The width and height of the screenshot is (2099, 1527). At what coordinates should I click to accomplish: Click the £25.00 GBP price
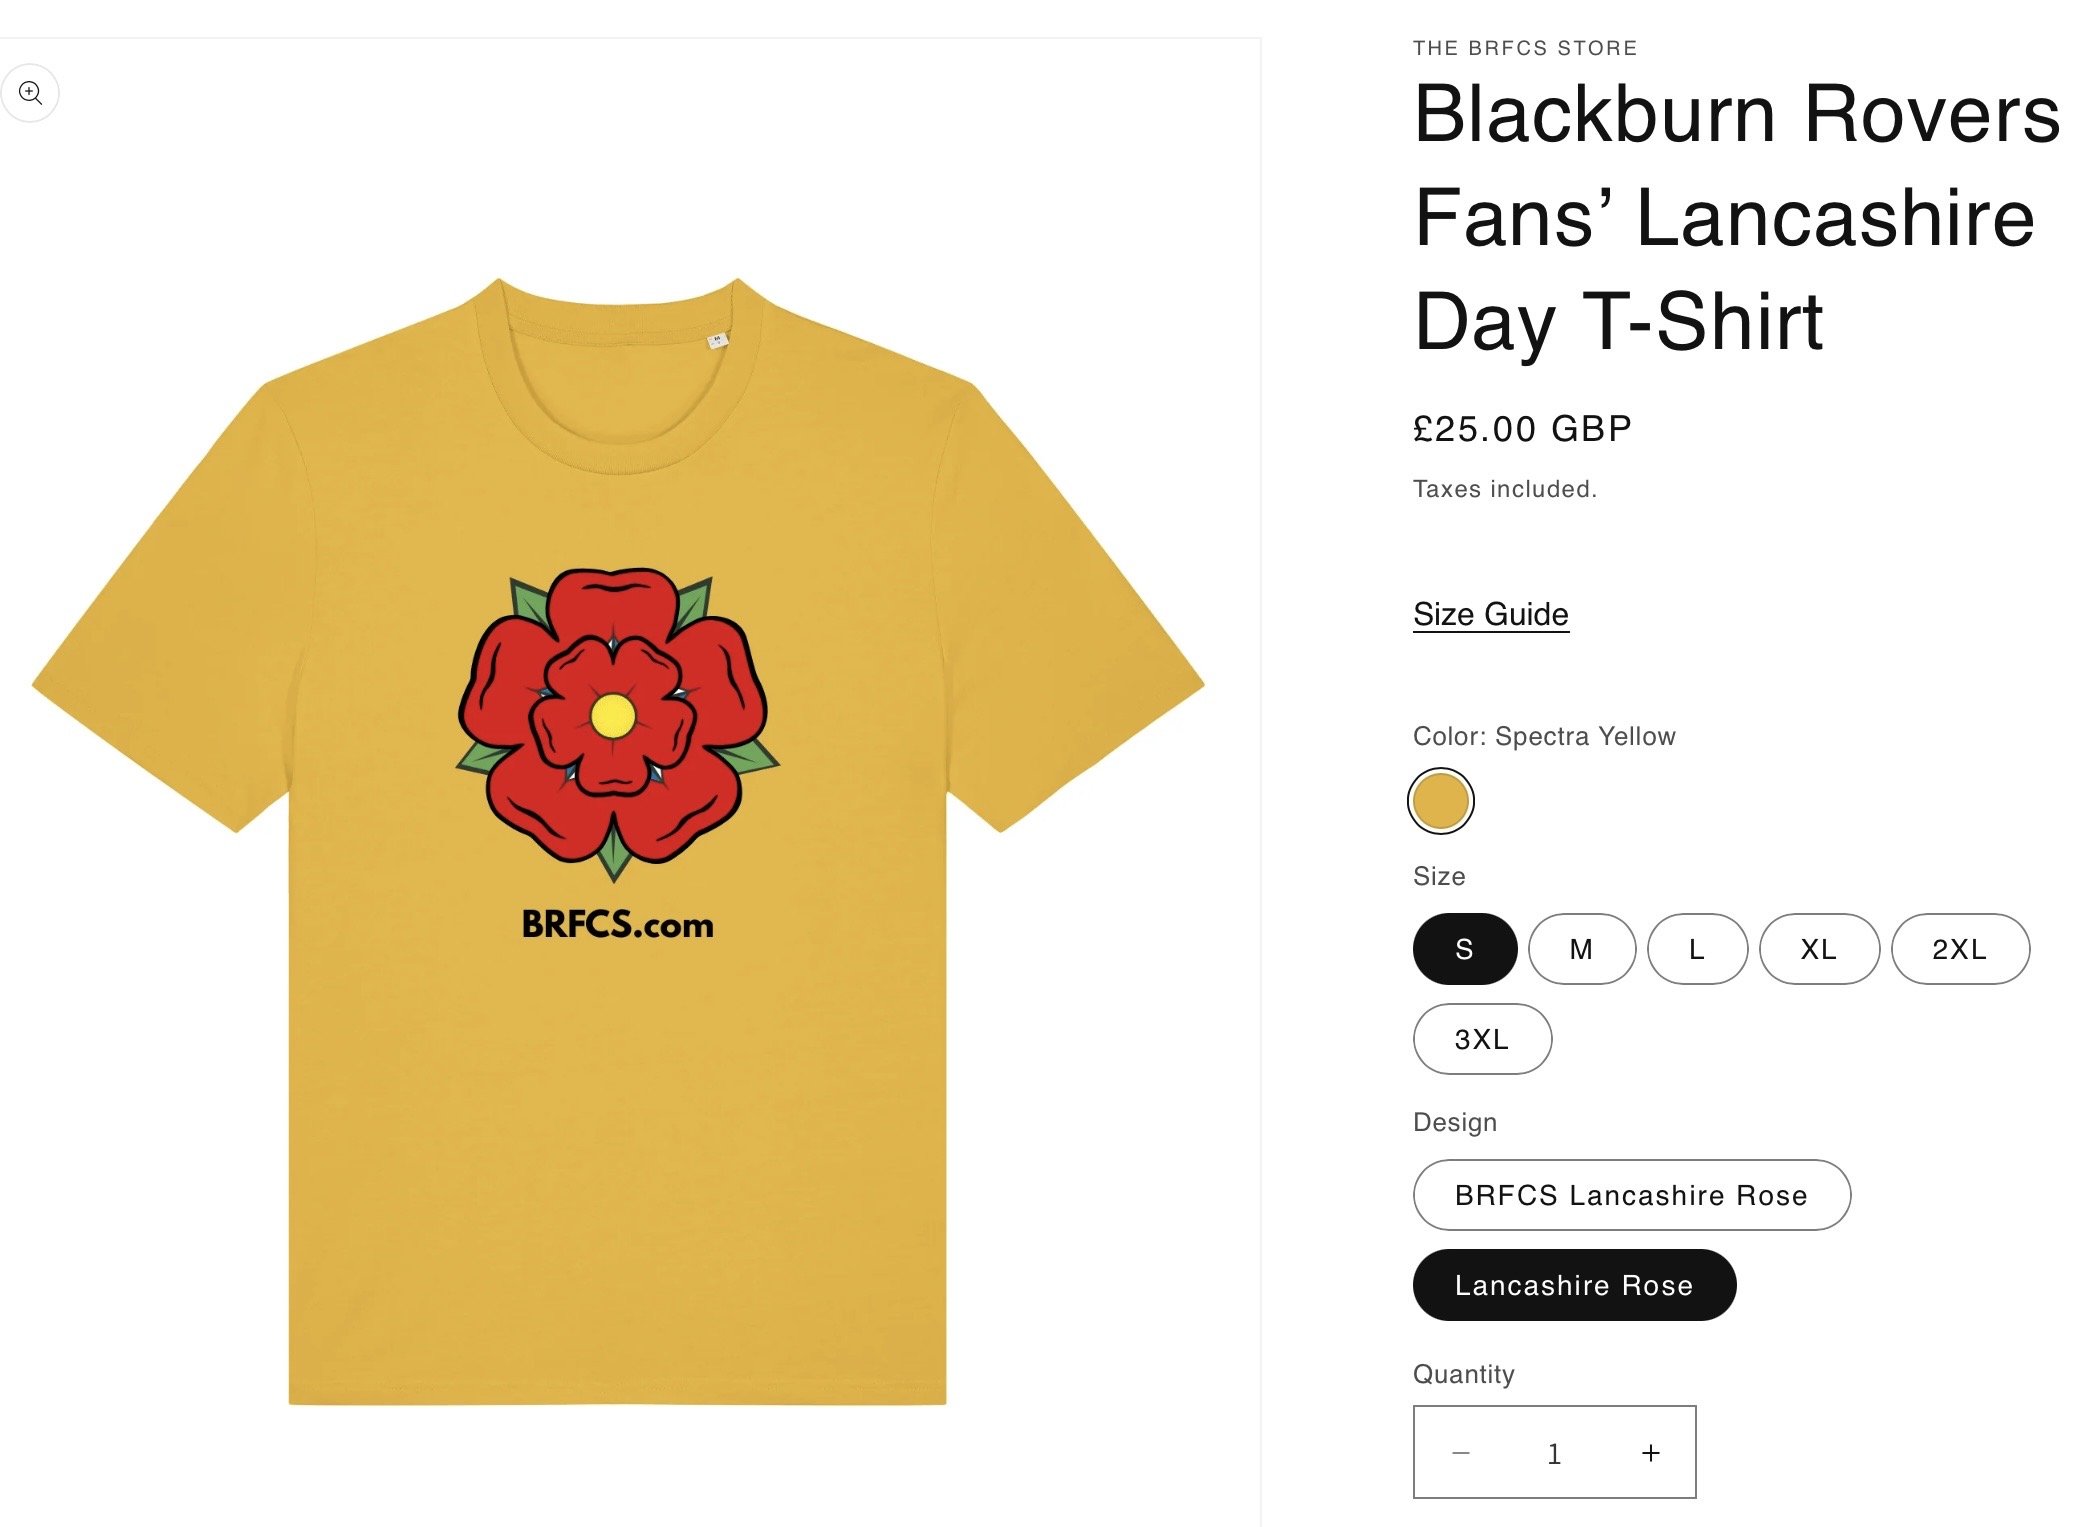tap(1522, 429)
